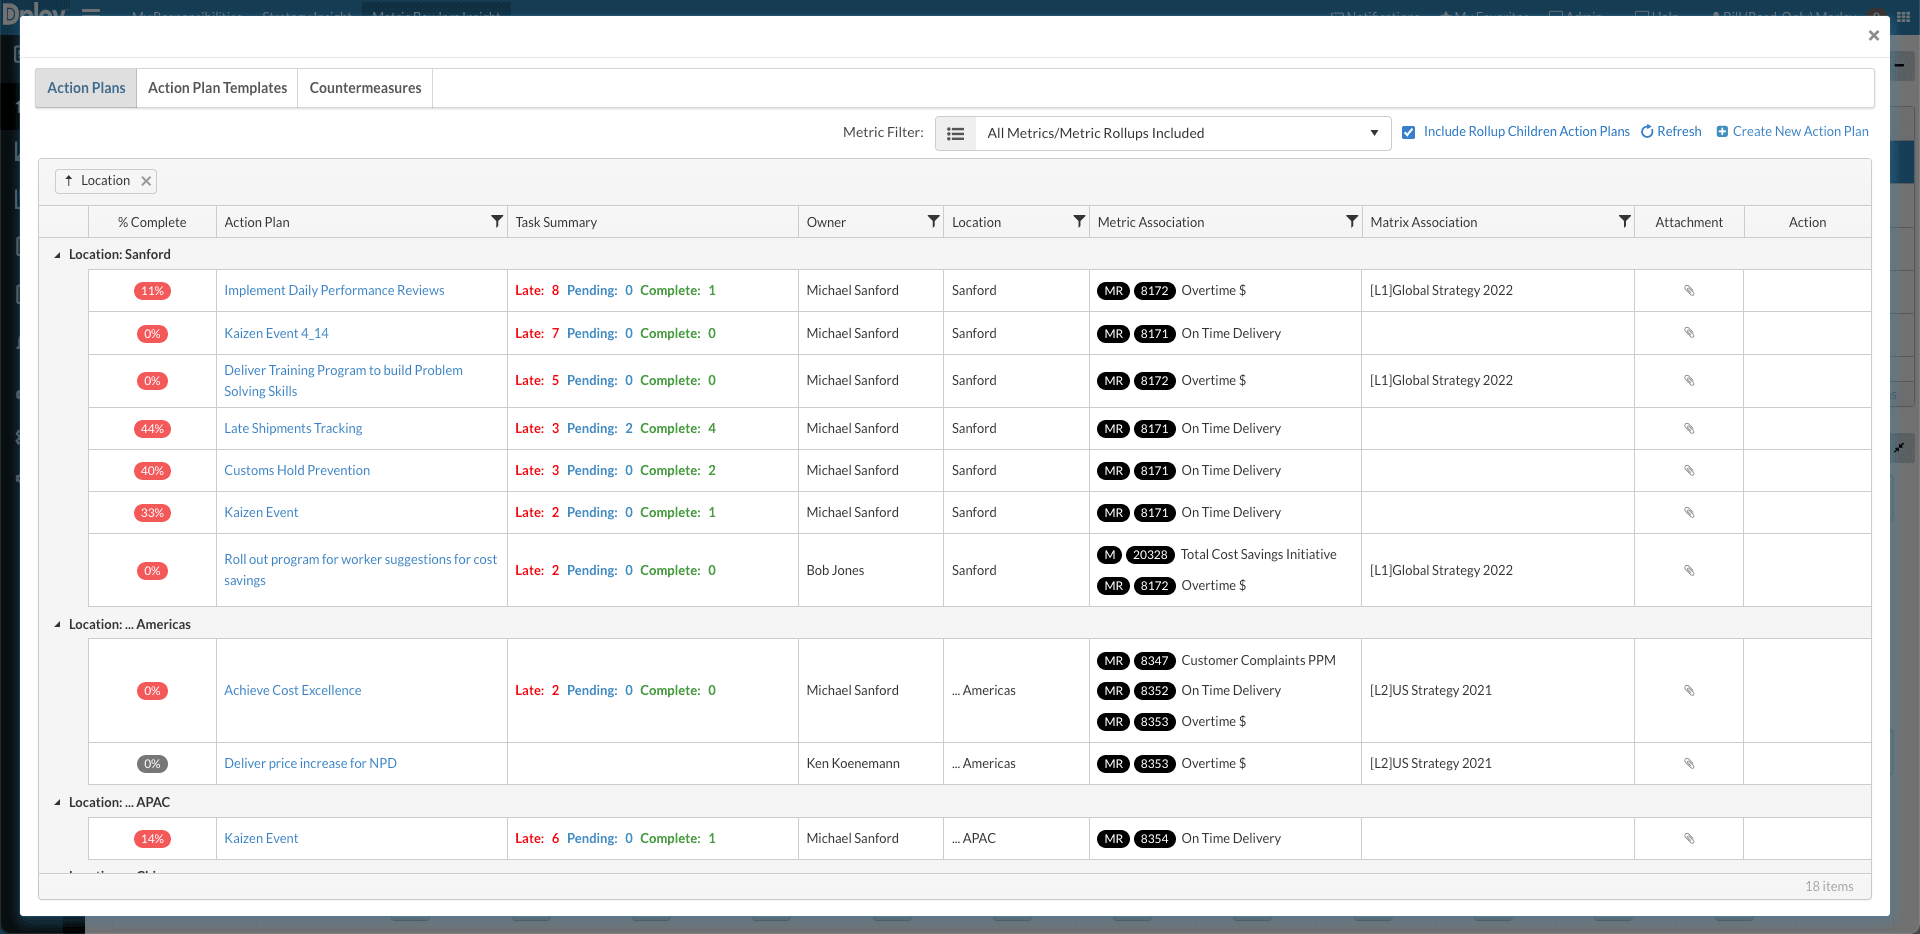Viewport: 1920px width, 934px height.
Task: Click the Metric Filter list icon
Action: pyautogui.click(x=955, y=132)
